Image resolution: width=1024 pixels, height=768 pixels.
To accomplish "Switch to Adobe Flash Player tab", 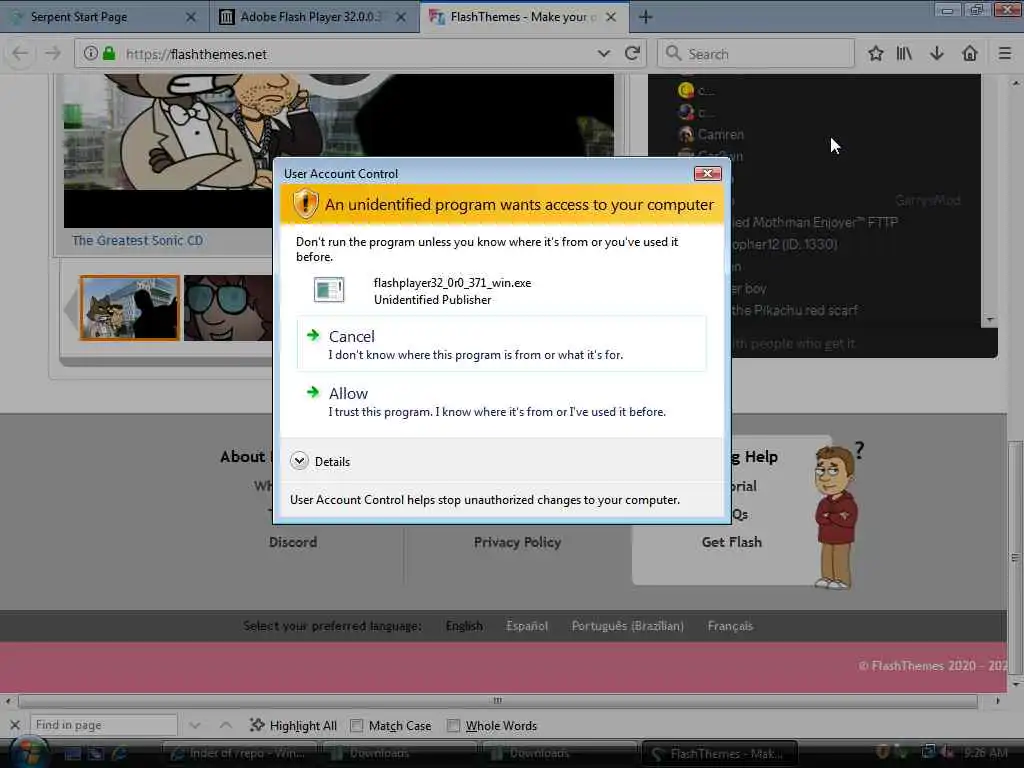I will 311,17.
